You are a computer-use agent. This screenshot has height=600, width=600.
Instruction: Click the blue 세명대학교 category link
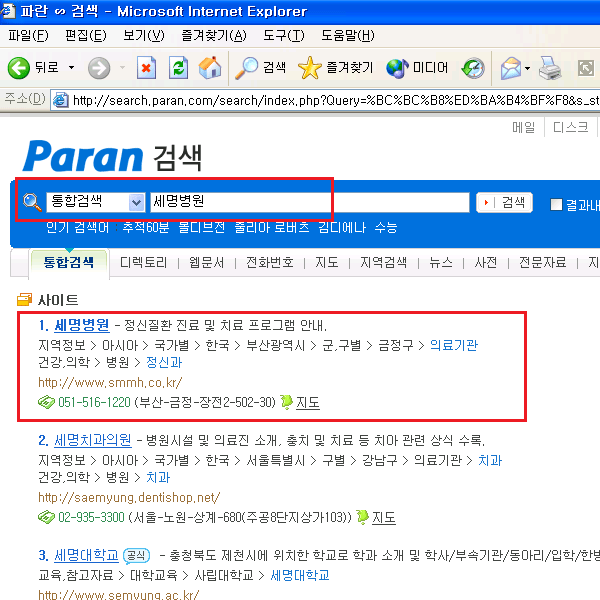click(x=300, y=576)
